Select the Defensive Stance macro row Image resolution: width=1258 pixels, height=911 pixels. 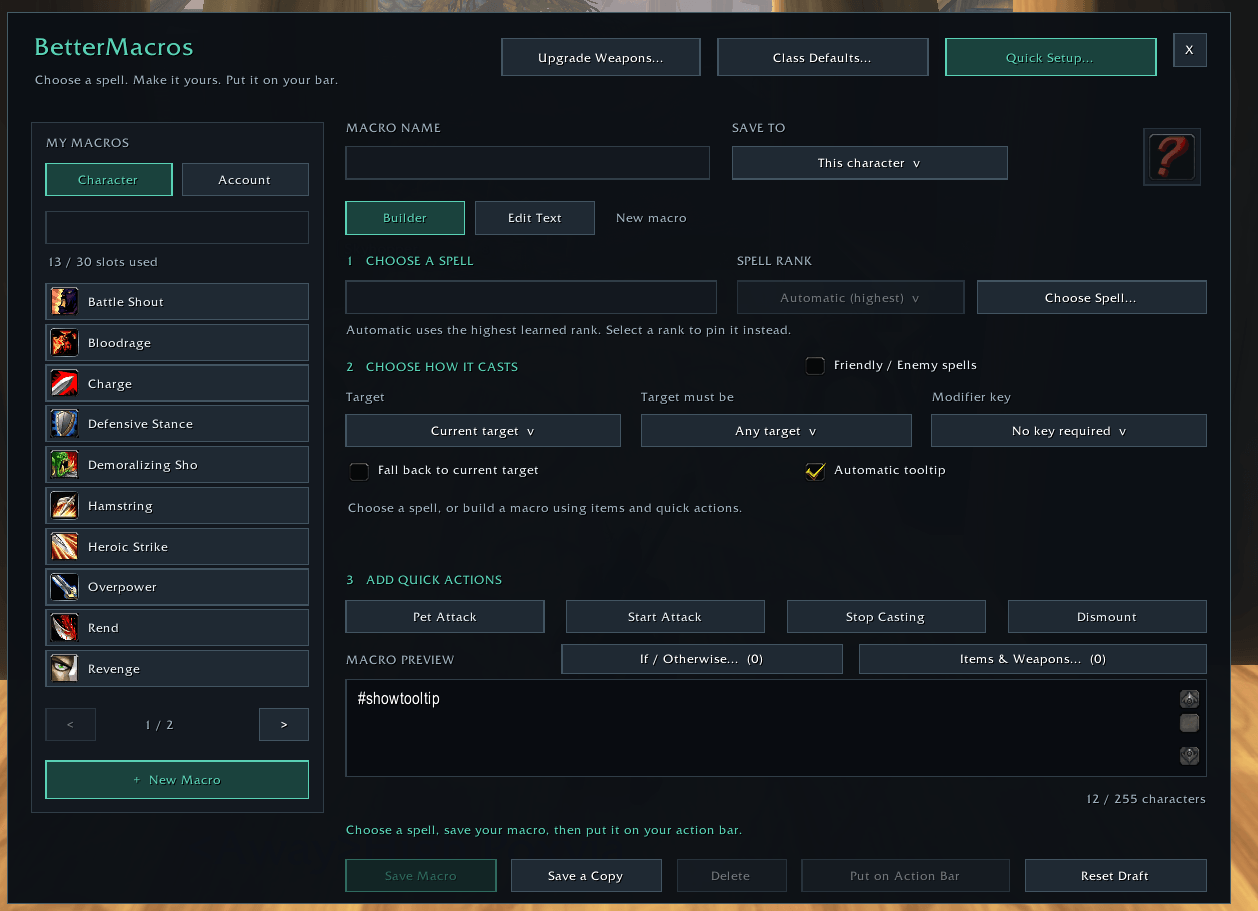pos(177,424)
